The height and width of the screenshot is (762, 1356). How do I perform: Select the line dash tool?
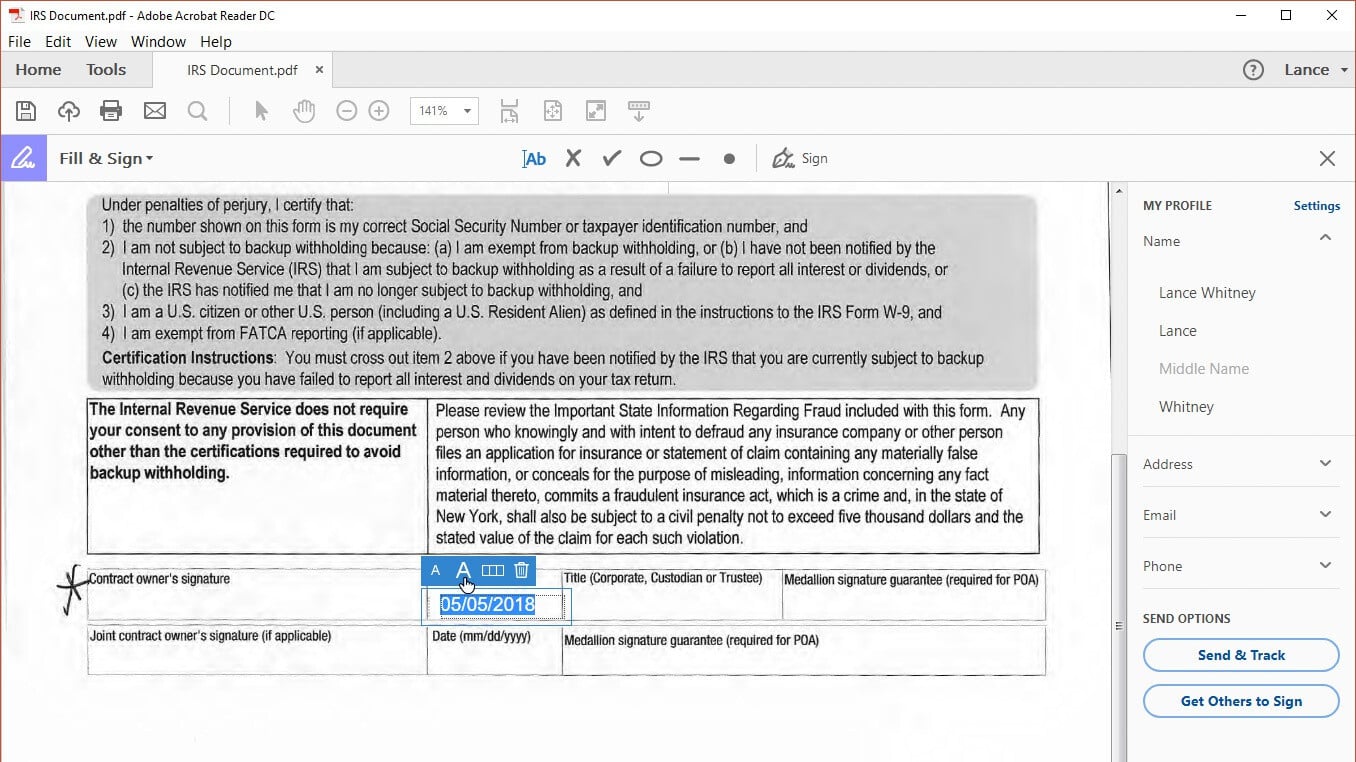click(x=689, y=158)
